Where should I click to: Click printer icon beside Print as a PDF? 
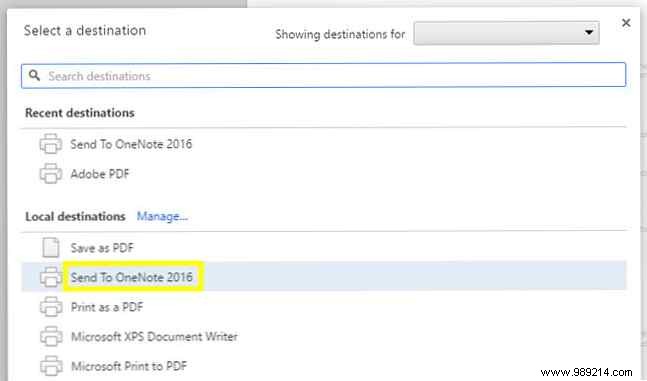point(51,307)
